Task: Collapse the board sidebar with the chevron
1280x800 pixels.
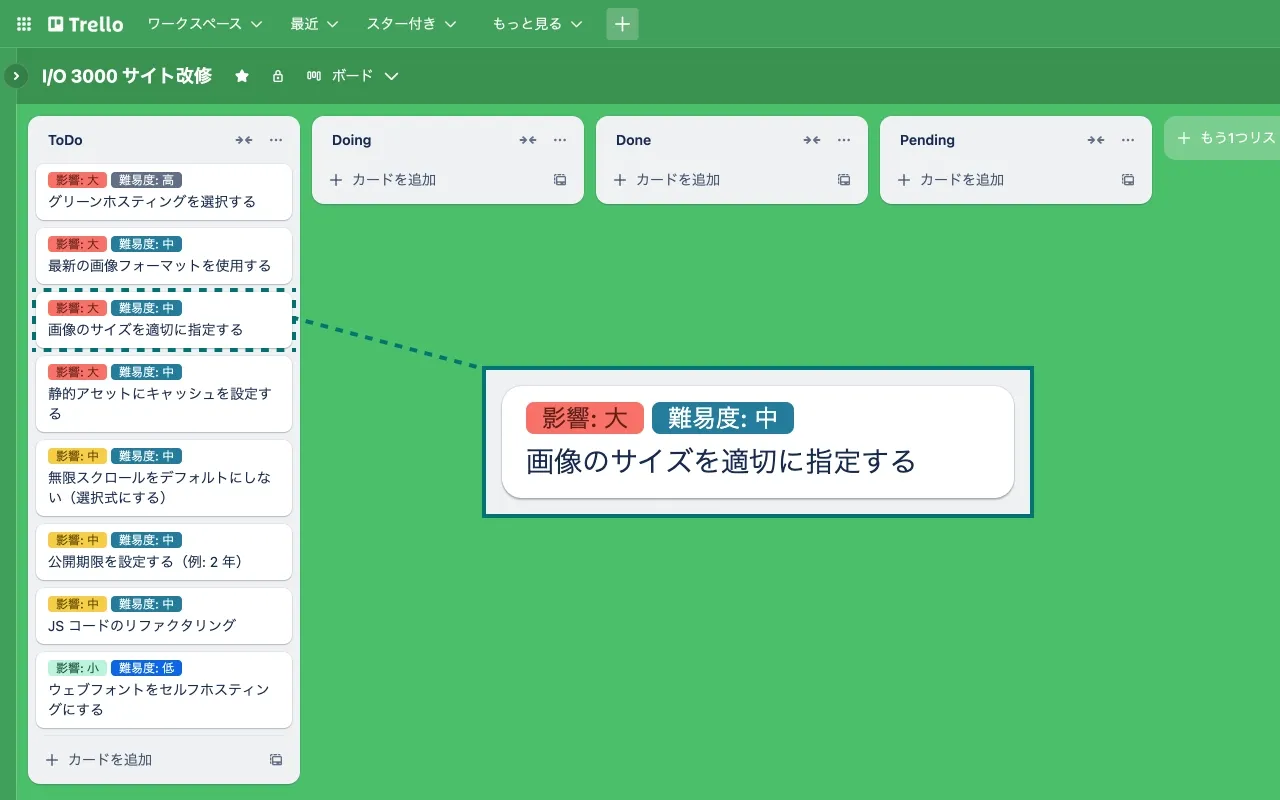Action: tap(16, 75)
